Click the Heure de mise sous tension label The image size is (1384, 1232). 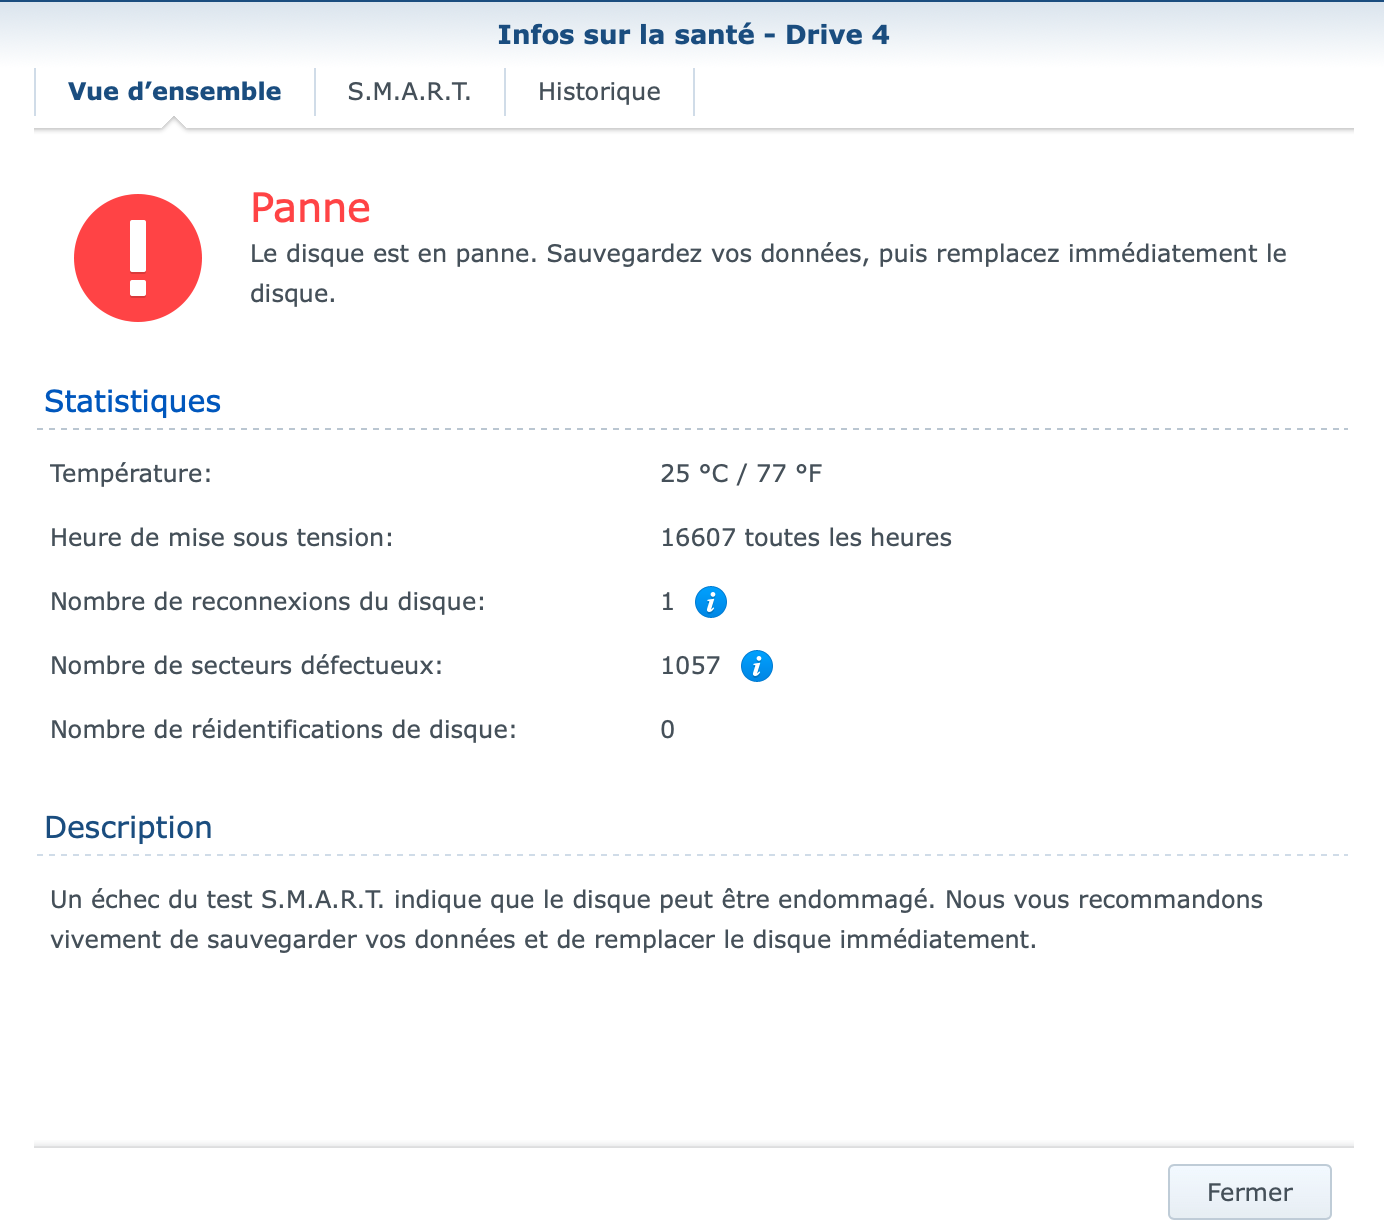click(x=222, y=538)
